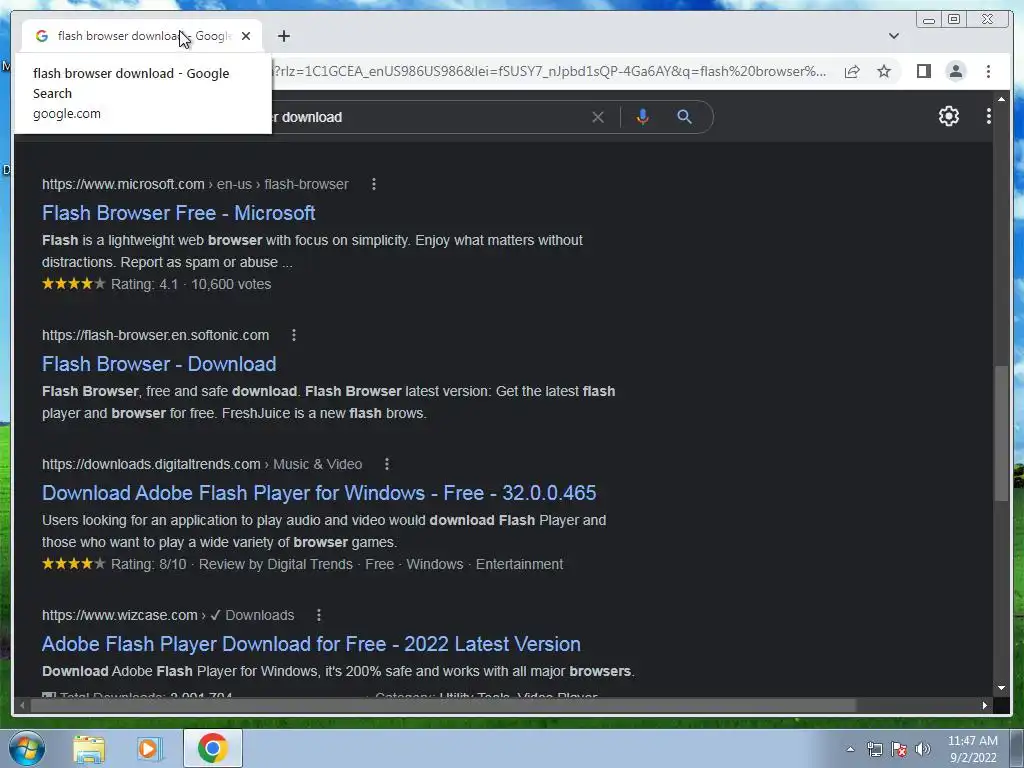The height and width of the screenshot is (768, 1024).
Task: Click the flash-browser.en.softonic.com URL
Action: [x=155, y=335]
